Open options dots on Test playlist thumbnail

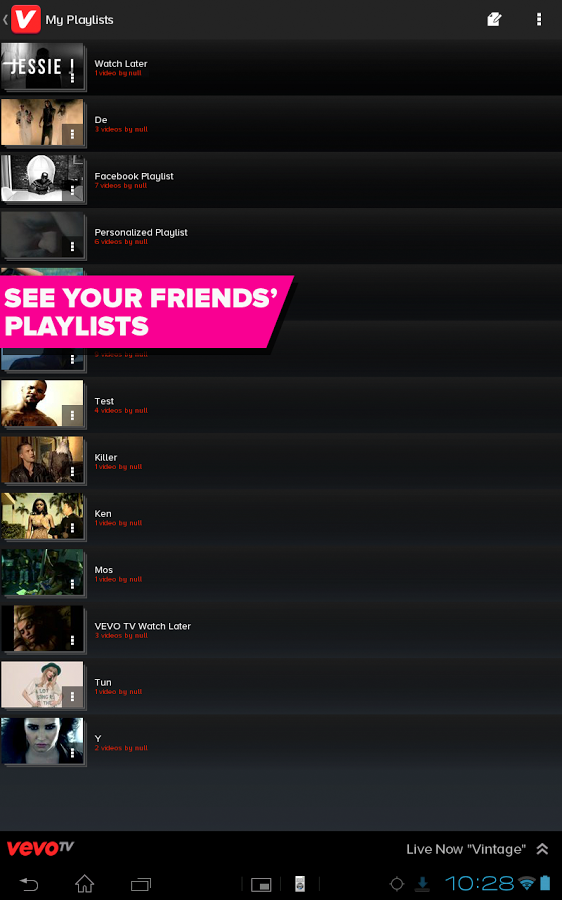[72, 415]
